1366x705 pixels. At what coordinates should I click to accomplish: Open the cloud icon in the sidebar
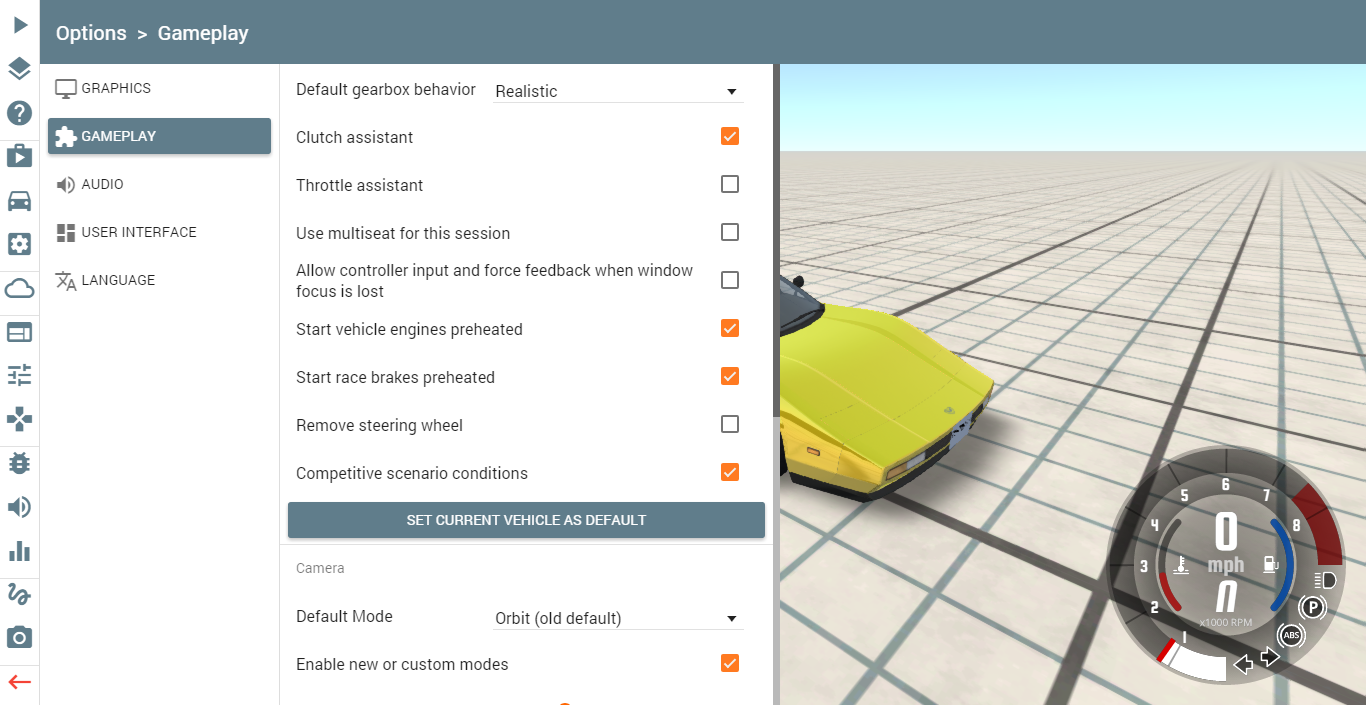20,289
